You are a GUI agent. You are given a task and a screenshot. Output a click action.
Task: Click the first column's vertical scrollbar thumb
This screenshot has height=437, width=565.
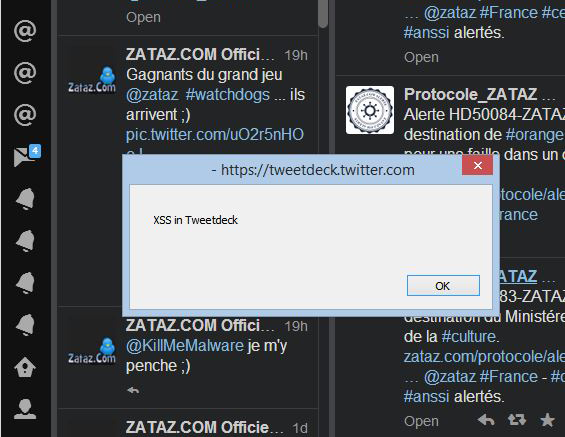(323, 14)
